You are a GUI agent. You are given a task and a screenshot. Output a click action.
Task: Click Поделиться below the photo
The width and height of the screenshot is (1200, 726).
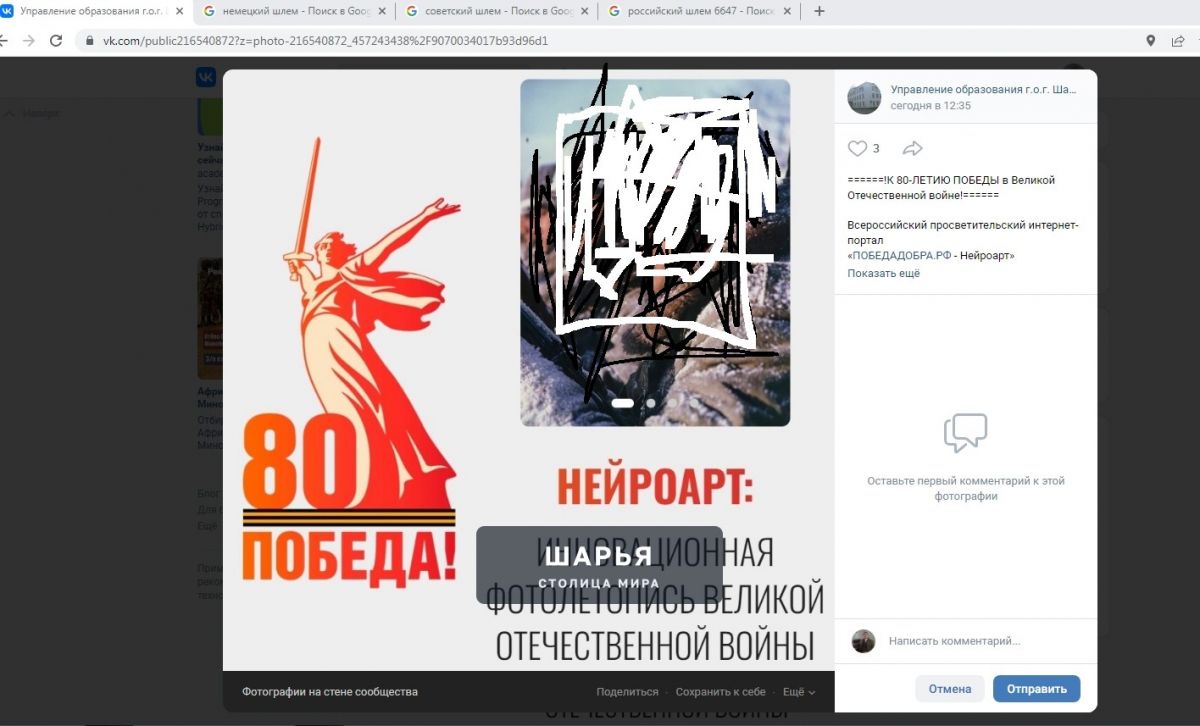[627, 692]
